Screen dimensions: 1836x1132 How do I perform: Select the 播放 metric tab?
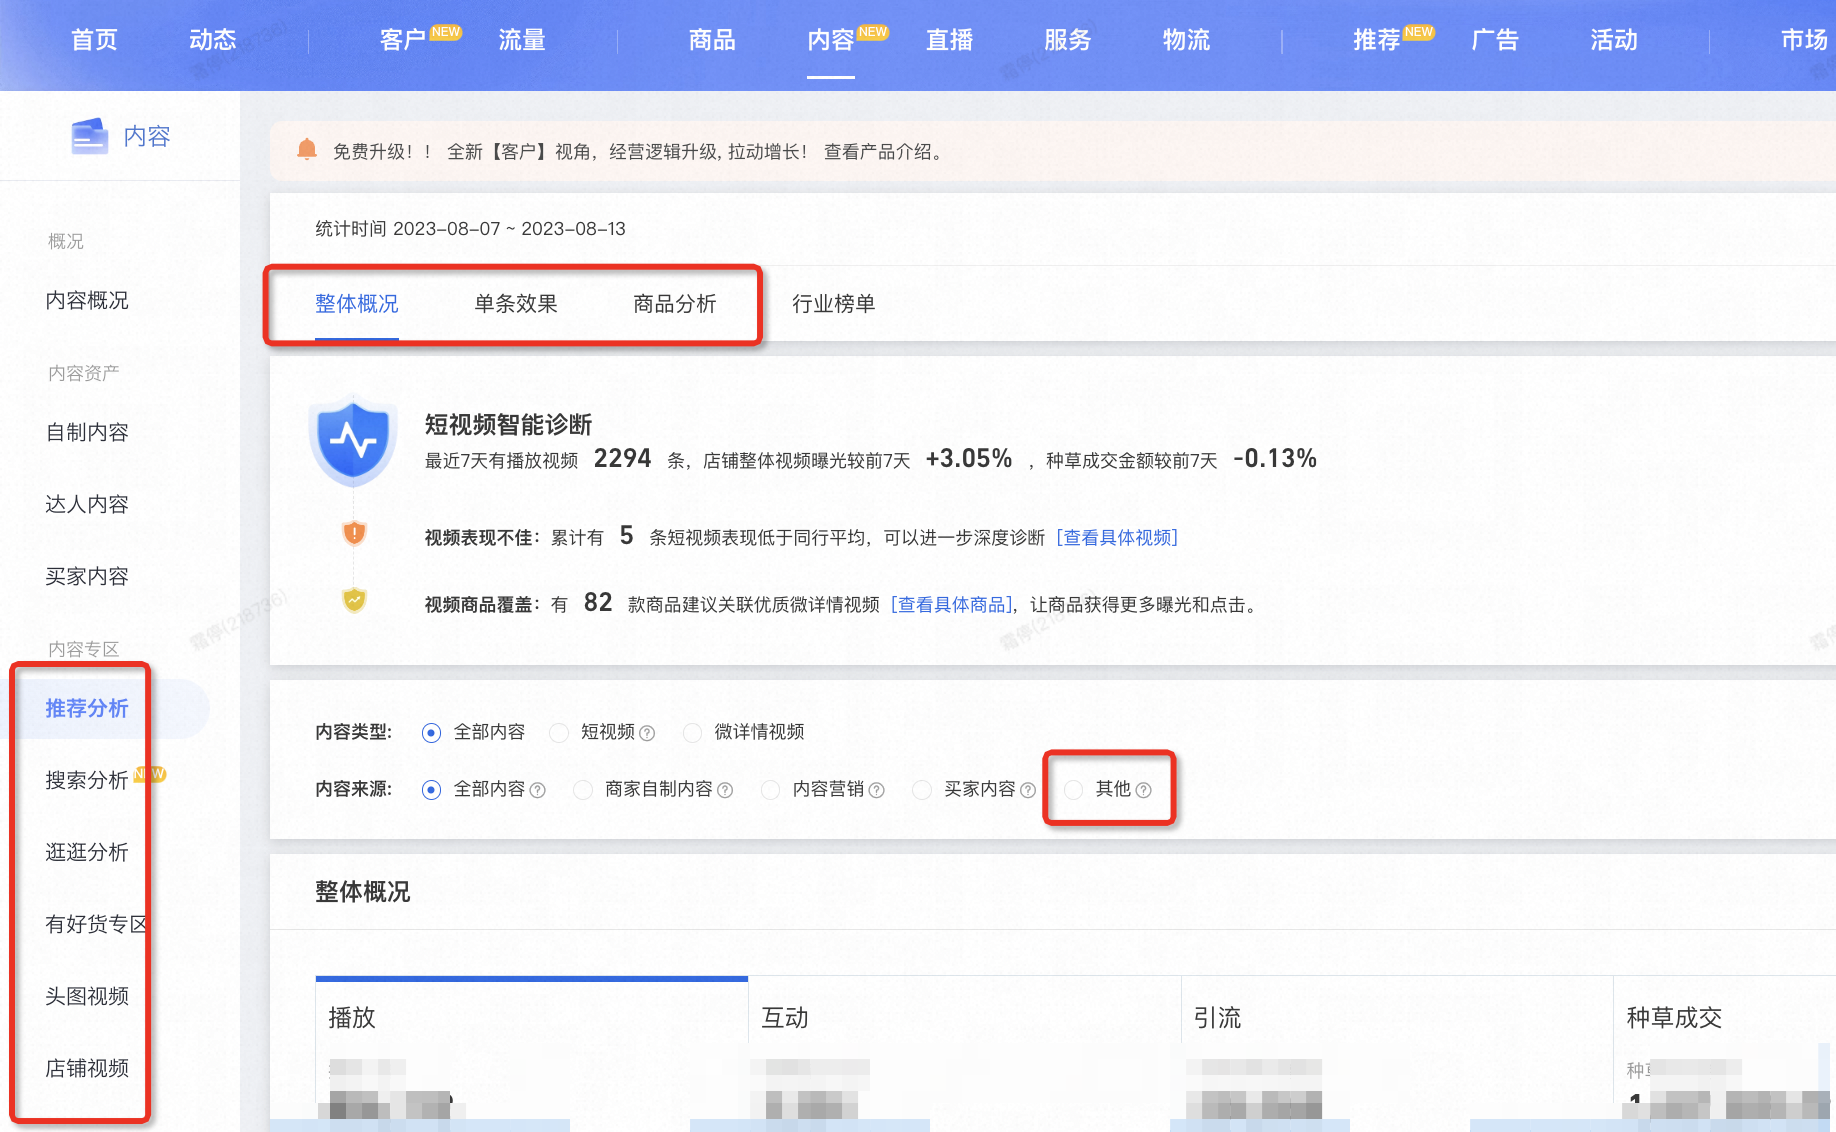coord(532,1048)
